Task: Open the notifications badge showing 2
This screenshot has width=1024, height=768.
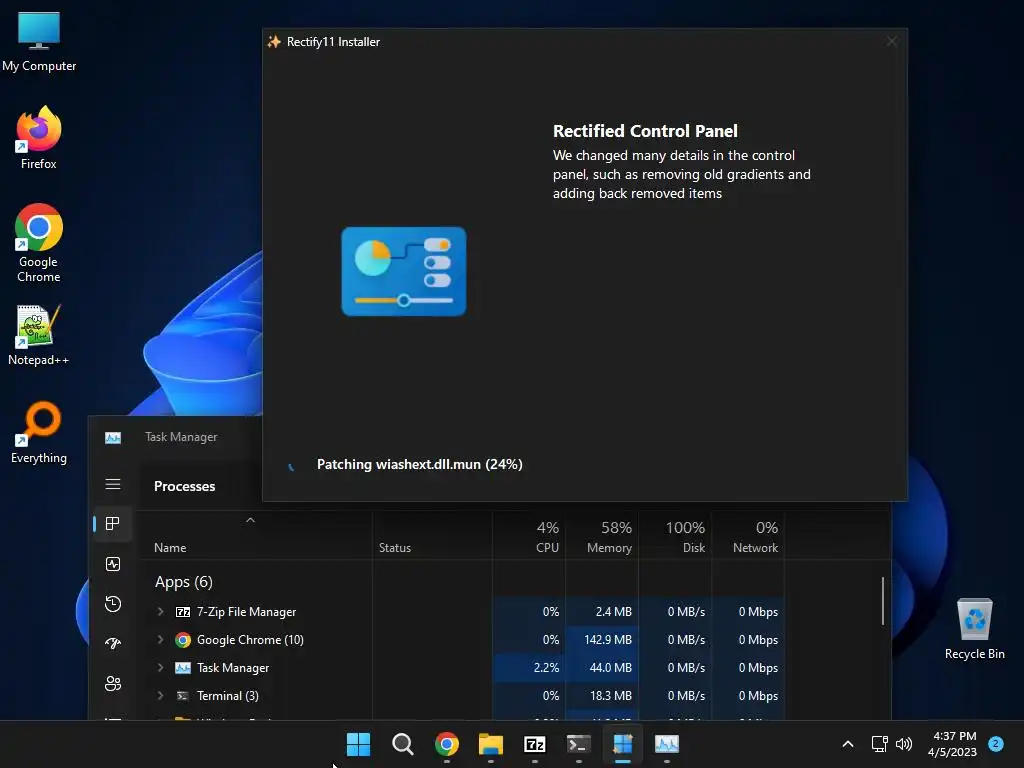Action: pos(996,743)
